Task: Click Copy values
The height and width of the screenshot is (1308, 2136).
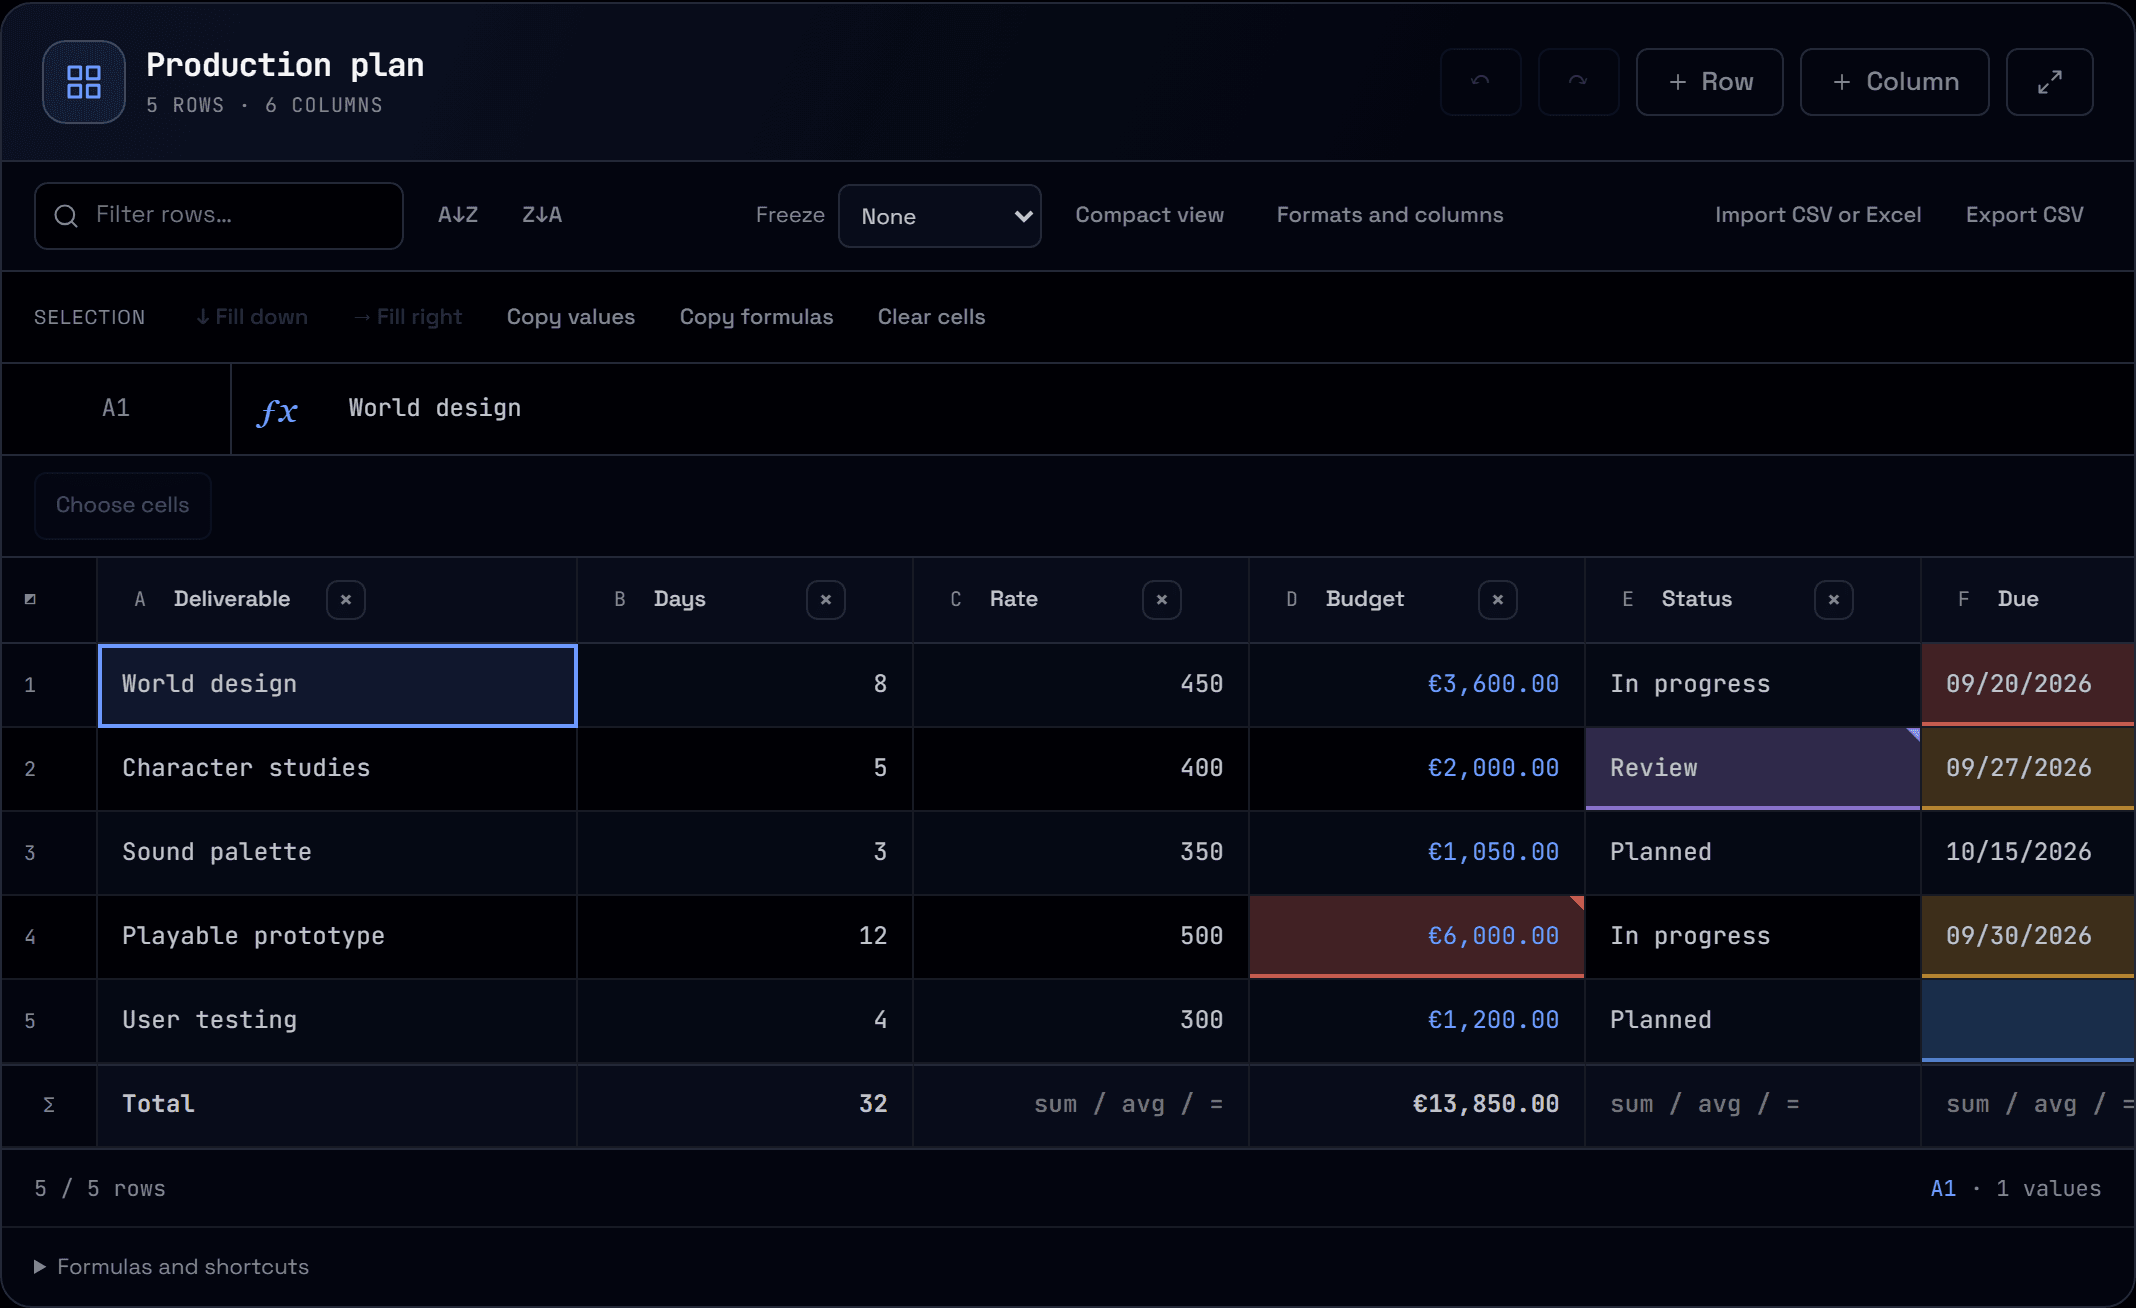Action: pyautogui.click(x=571, y=317)
